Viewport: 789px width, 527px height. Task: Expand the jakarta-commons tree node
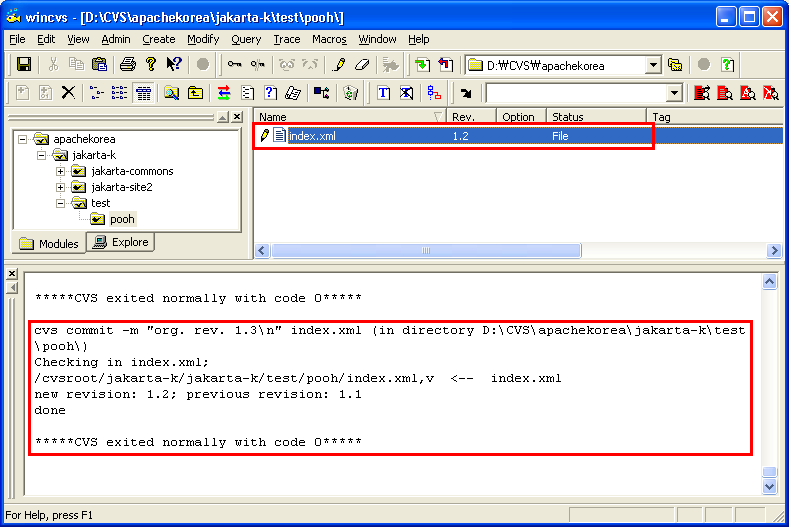point(61,171)
